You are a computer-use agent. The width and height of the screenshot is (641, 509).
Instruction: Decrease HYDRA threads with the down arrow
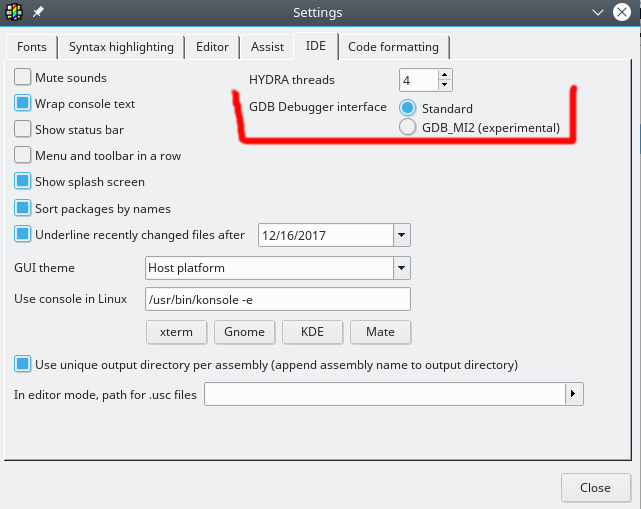(445, 85)
